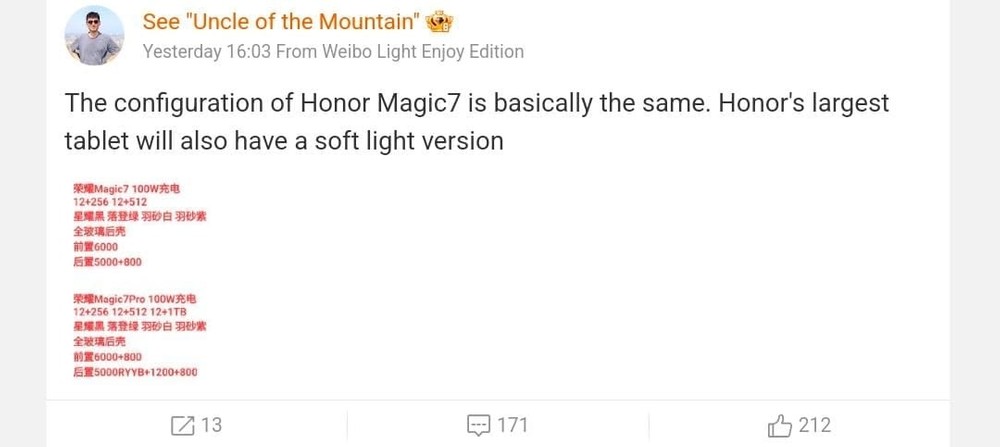This screenshot has width=1000, height=447.
Task: Click the repost share icon
Action: pyautogui.click(x=182, y=425)
